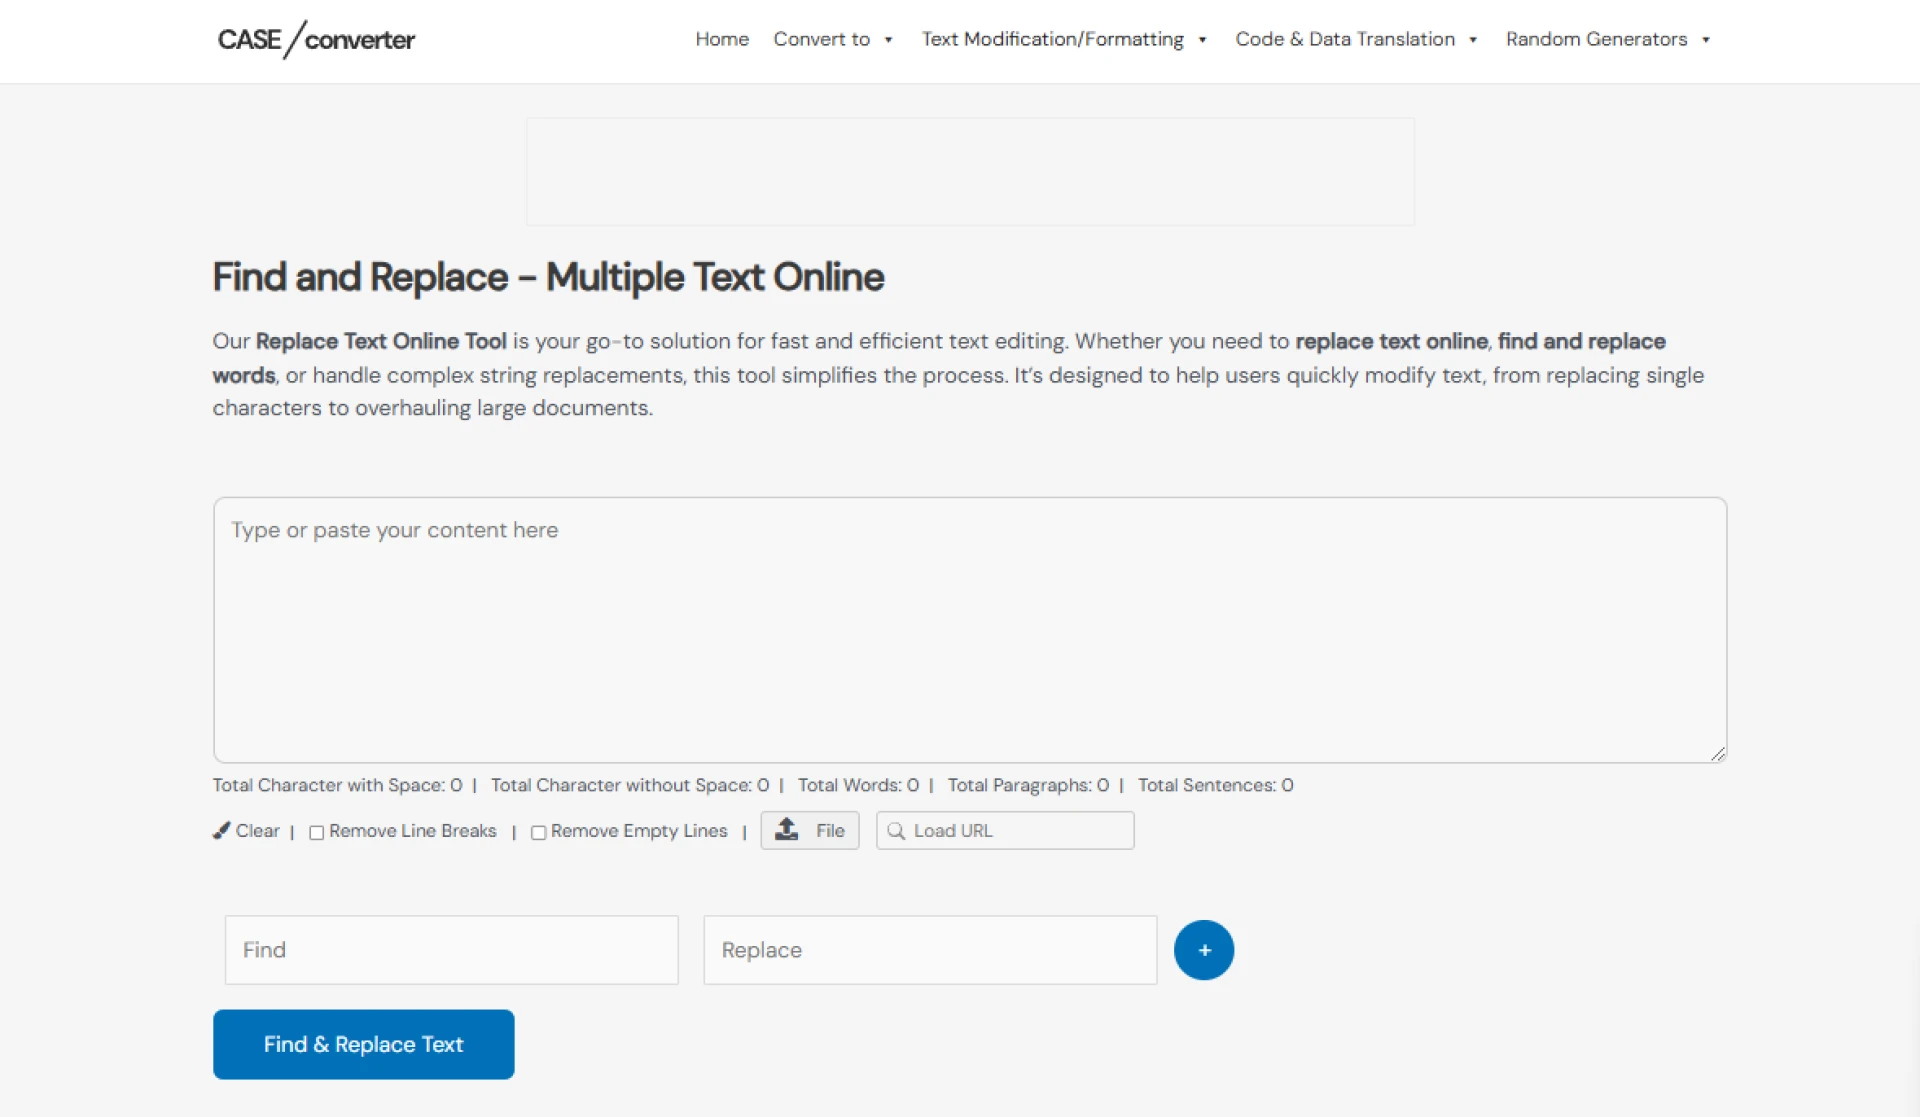This screenshot has width=1920, height=1117.
Task: Enable Remove Empty Lines
Action: click(538, 832)
